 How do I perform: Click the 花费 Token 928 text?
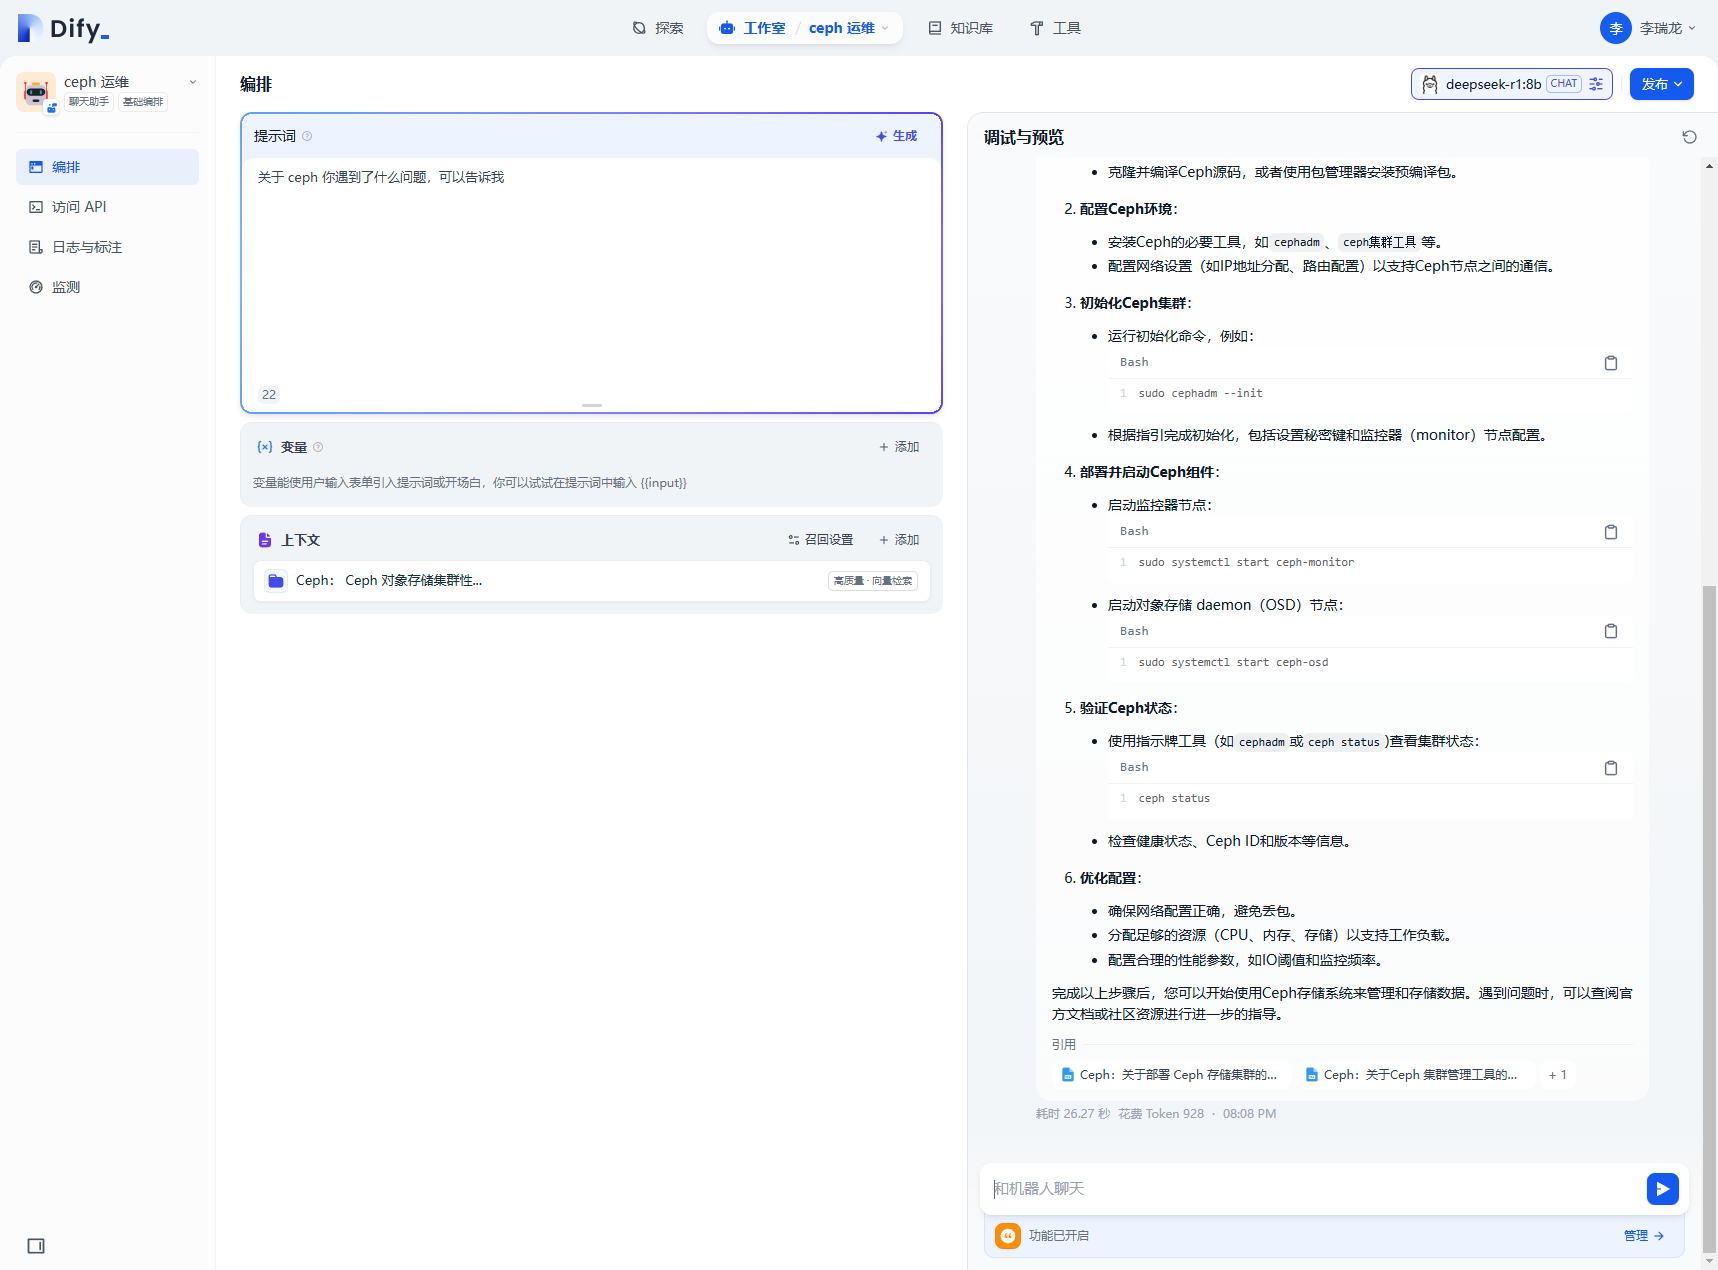1161,1114
